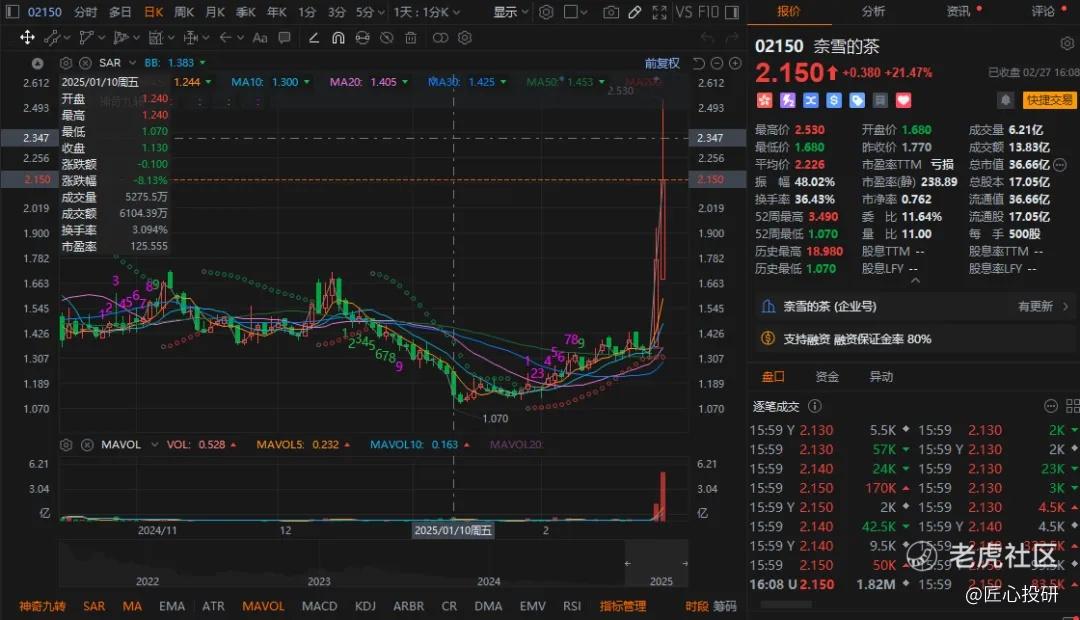
Task: Collapse the quote details chevron
Action: pyautogui.click(x=915, y=280)
